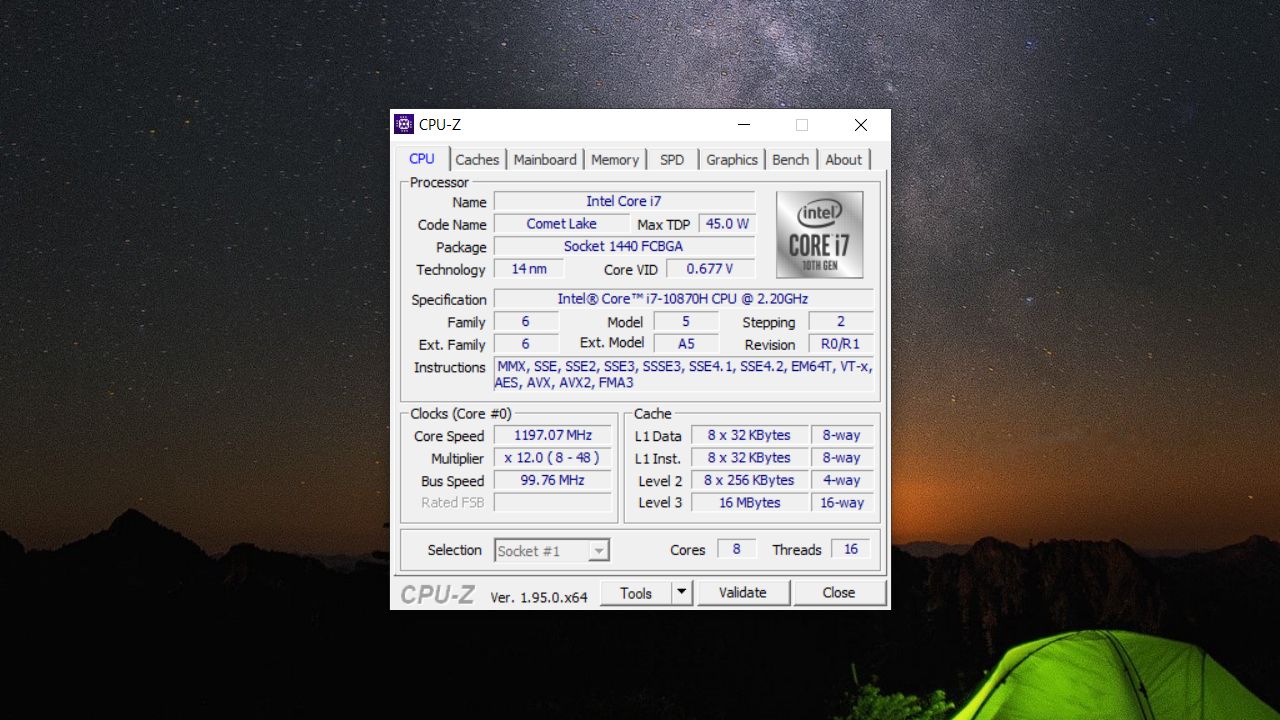This screenshot has width=1280, height=720.
Task: Click the CPU-Z logo near the version number
Action: [436, 594]
